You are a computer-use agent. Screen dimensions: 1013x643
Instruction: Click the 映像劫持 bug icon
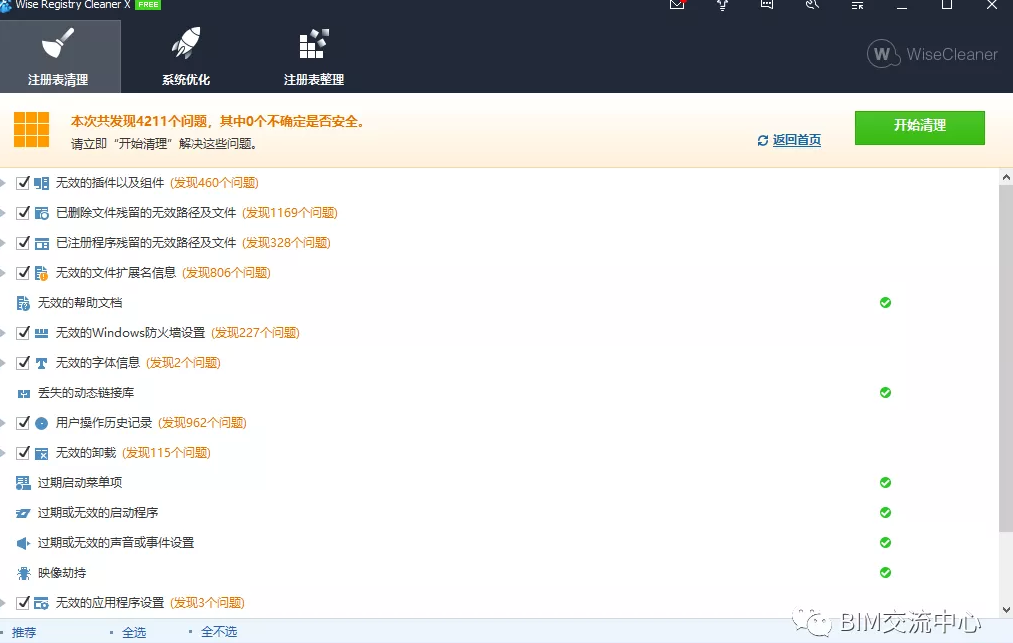coord(24,573)
